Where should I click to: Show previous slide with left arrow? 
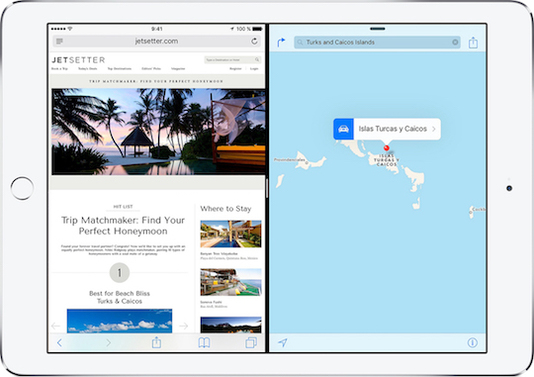(x=56, y=326)
